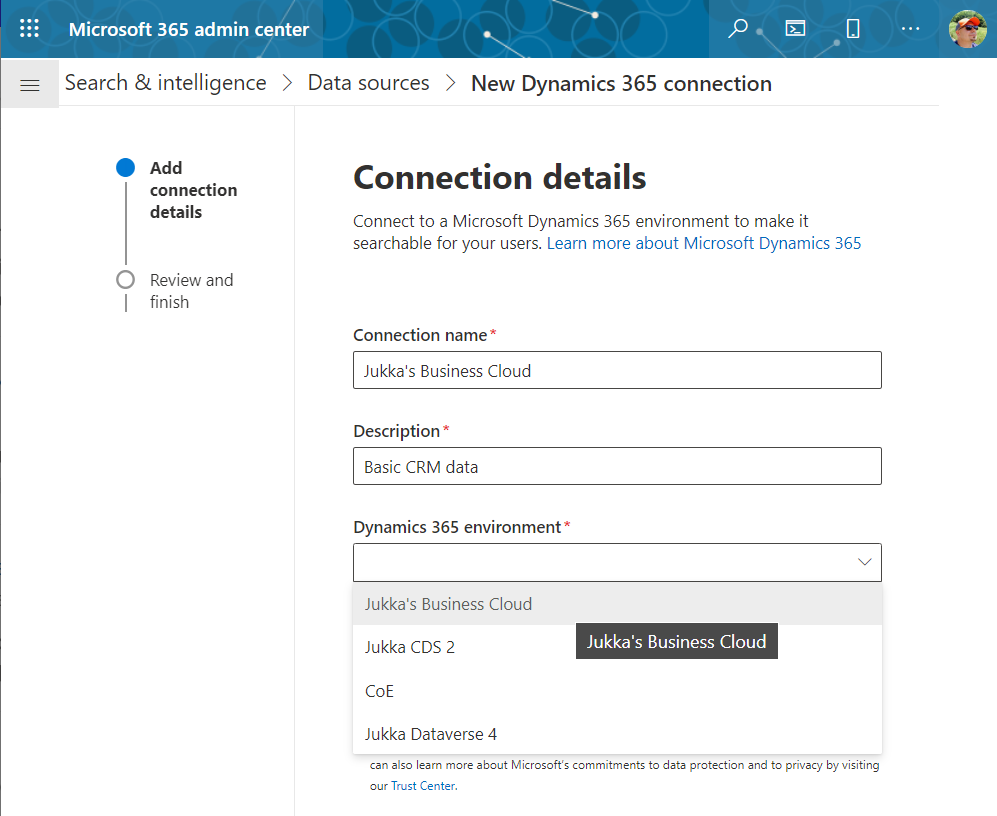Image resolution: width=997 pixels, height=816 pixels.
Task: Open the more options ellipsis in header
Action: 910,29
